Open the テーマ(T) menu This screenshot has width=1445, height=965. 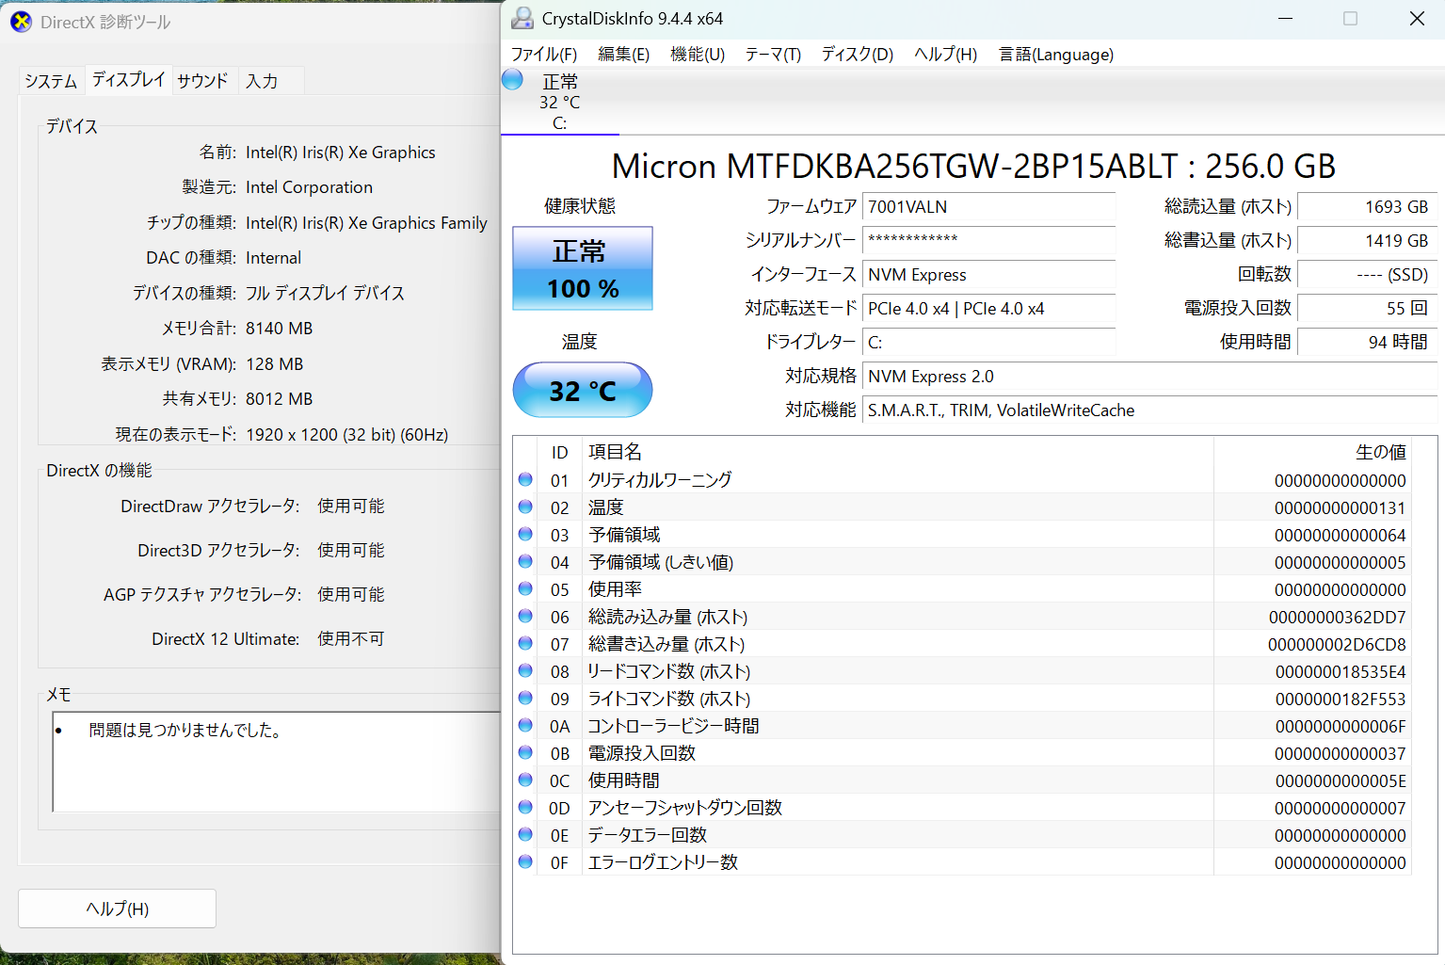(773, 54)
